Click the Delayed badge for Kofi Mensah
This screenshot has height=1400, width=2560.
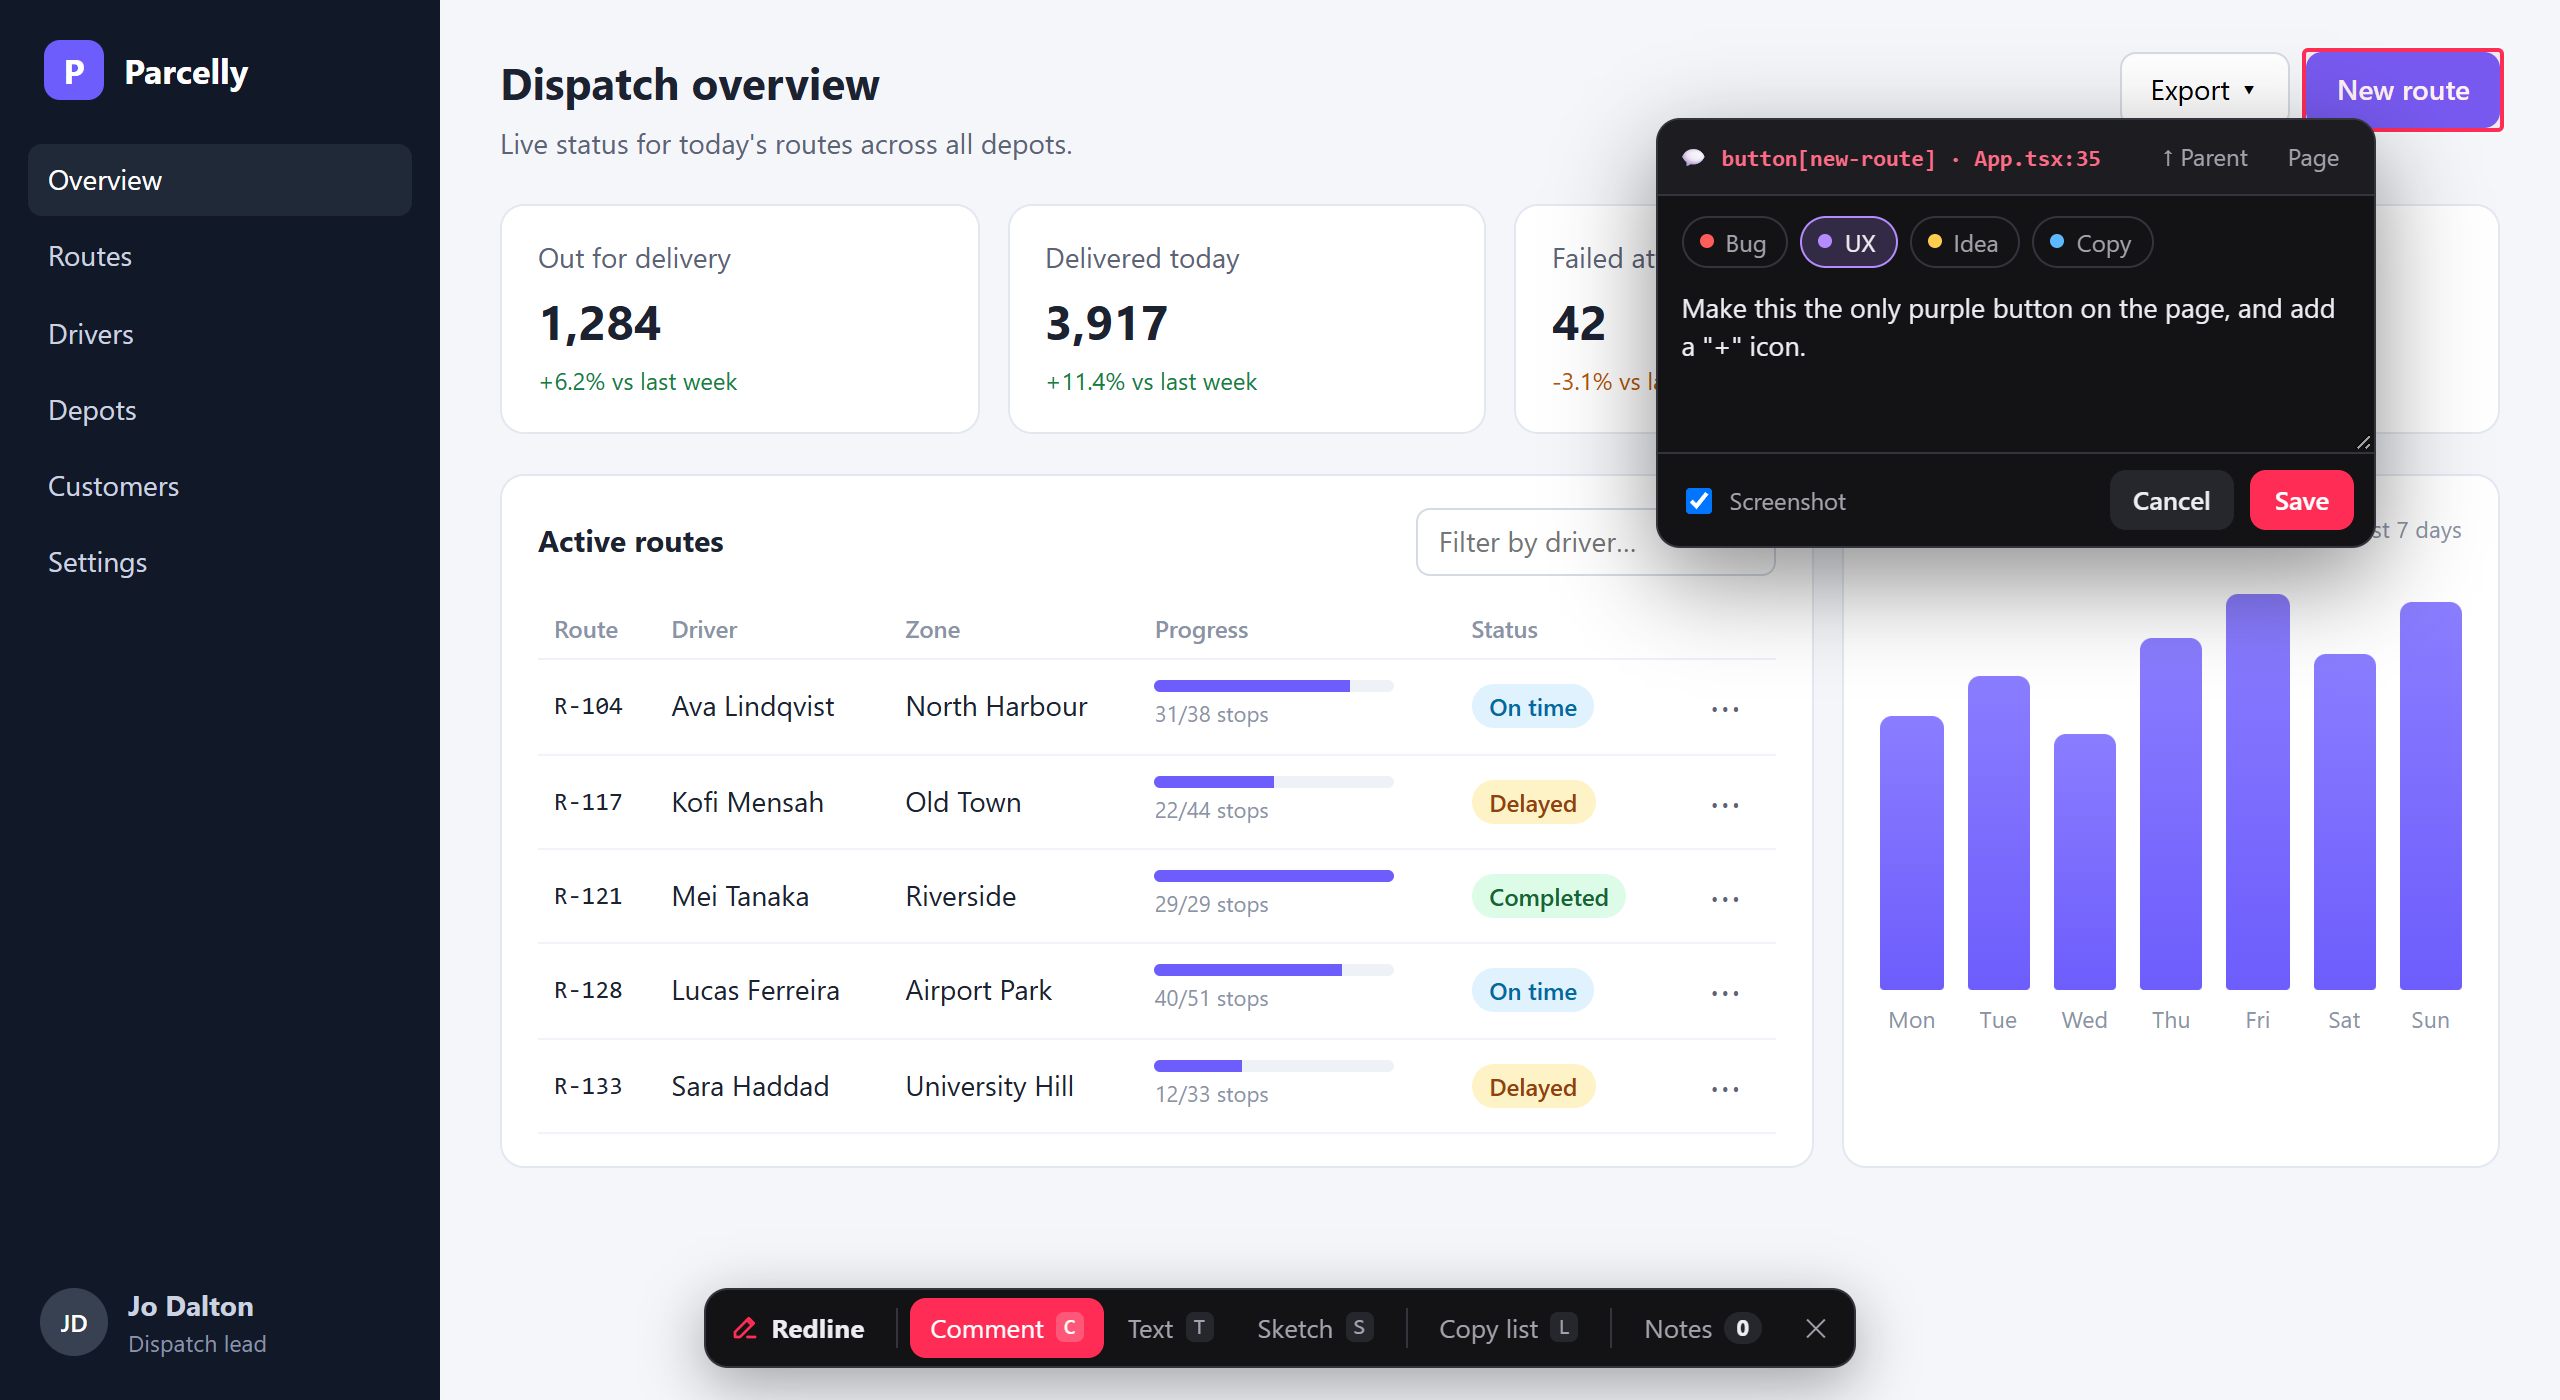[1532, 803]
